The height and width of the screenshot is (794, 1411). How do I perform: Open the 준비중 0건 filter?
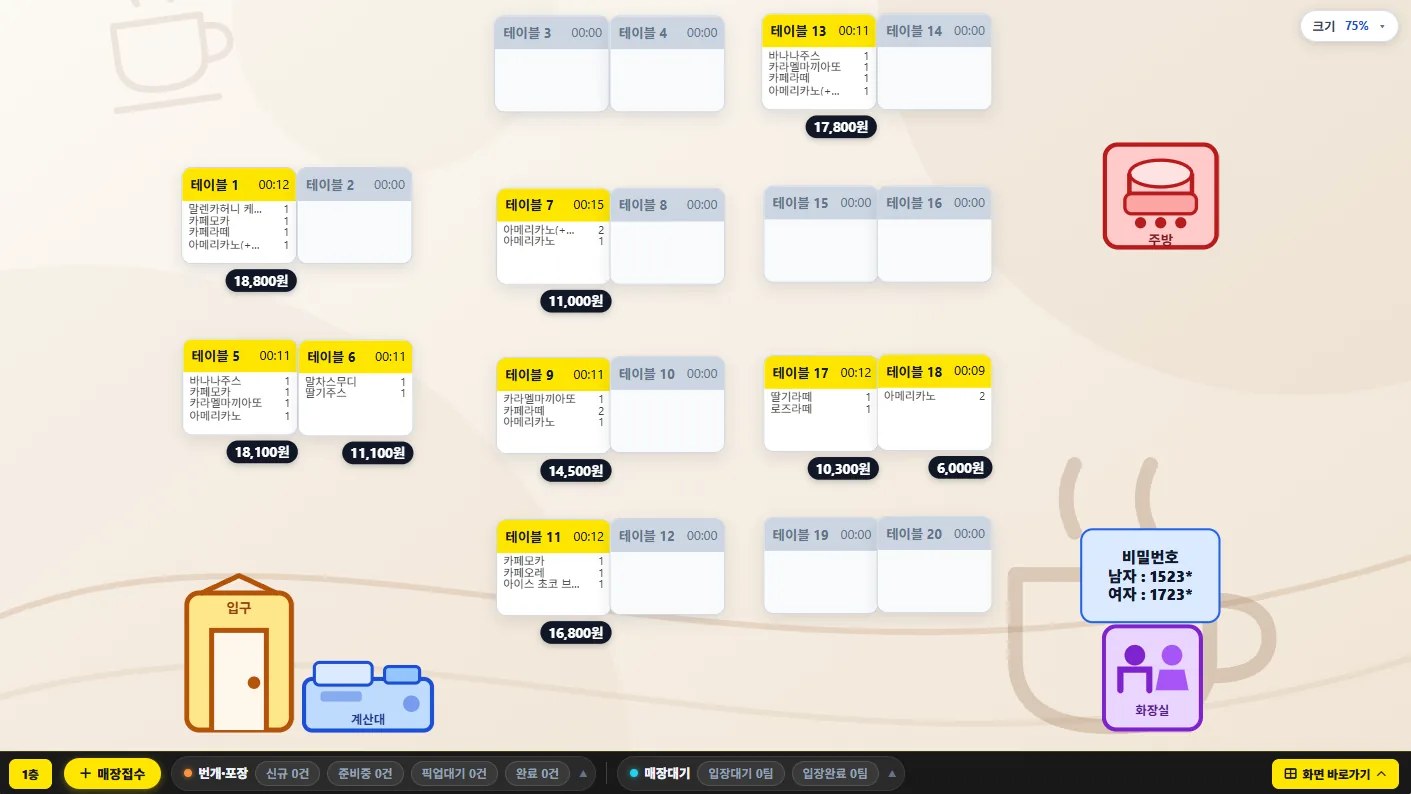(365, 774)
